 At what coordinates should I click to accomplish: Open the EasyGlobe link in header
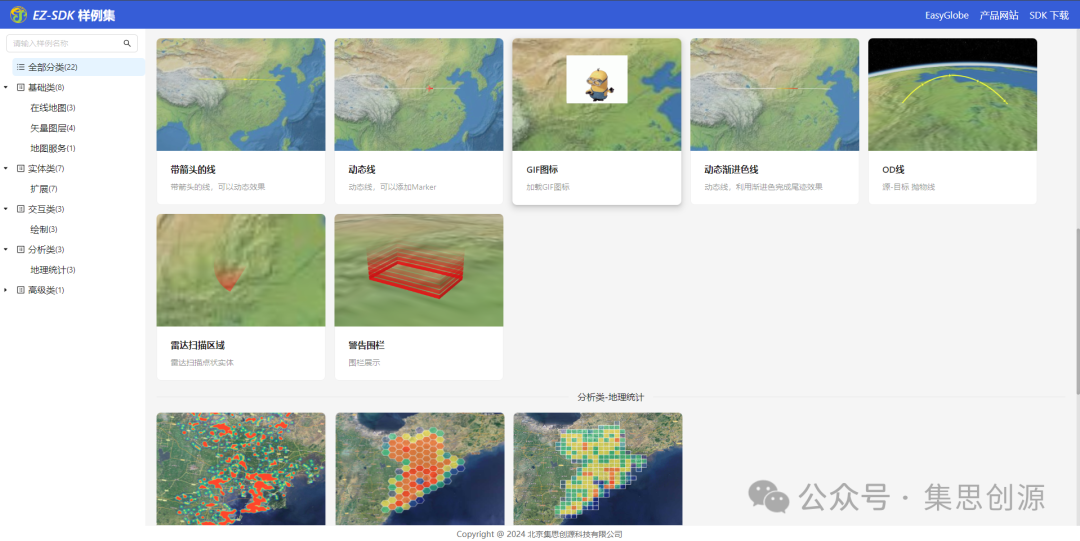point(946,15)
